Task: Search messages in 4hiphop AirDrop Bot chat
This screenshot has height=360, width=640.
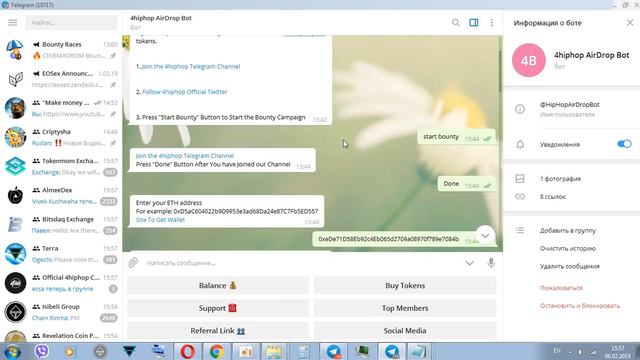Action: [456, 22]
